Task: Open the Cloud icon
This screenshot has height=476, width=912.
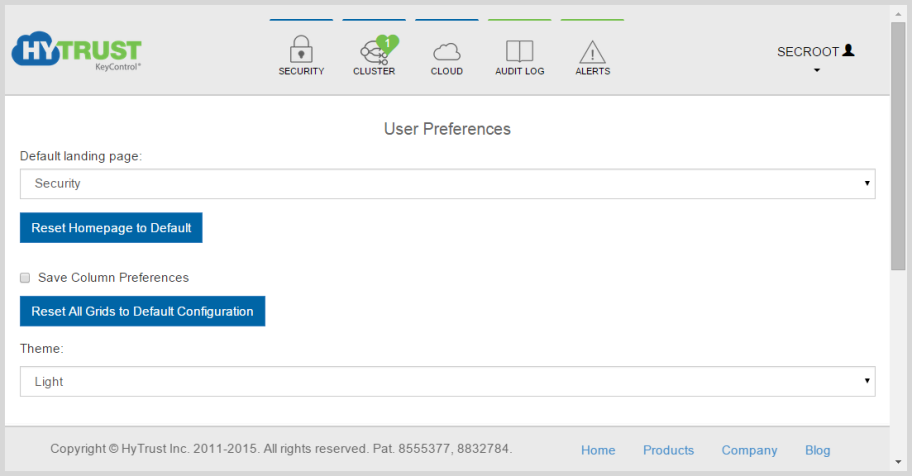Action: [x=447, y=52]
